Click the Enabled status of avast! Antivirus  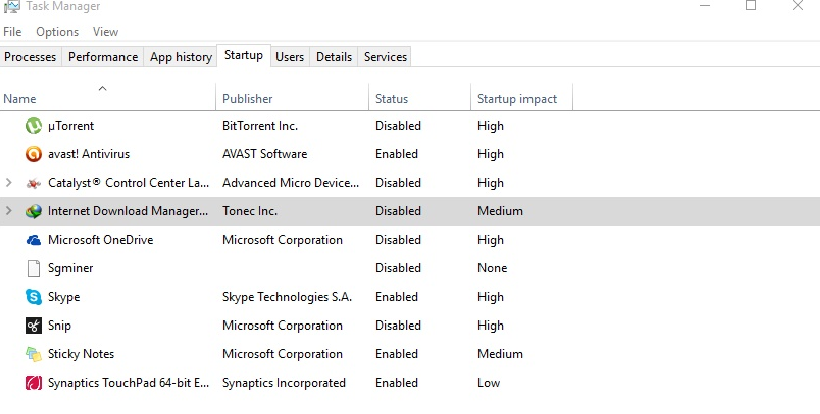pyautogui.click(x=396, y=154)
